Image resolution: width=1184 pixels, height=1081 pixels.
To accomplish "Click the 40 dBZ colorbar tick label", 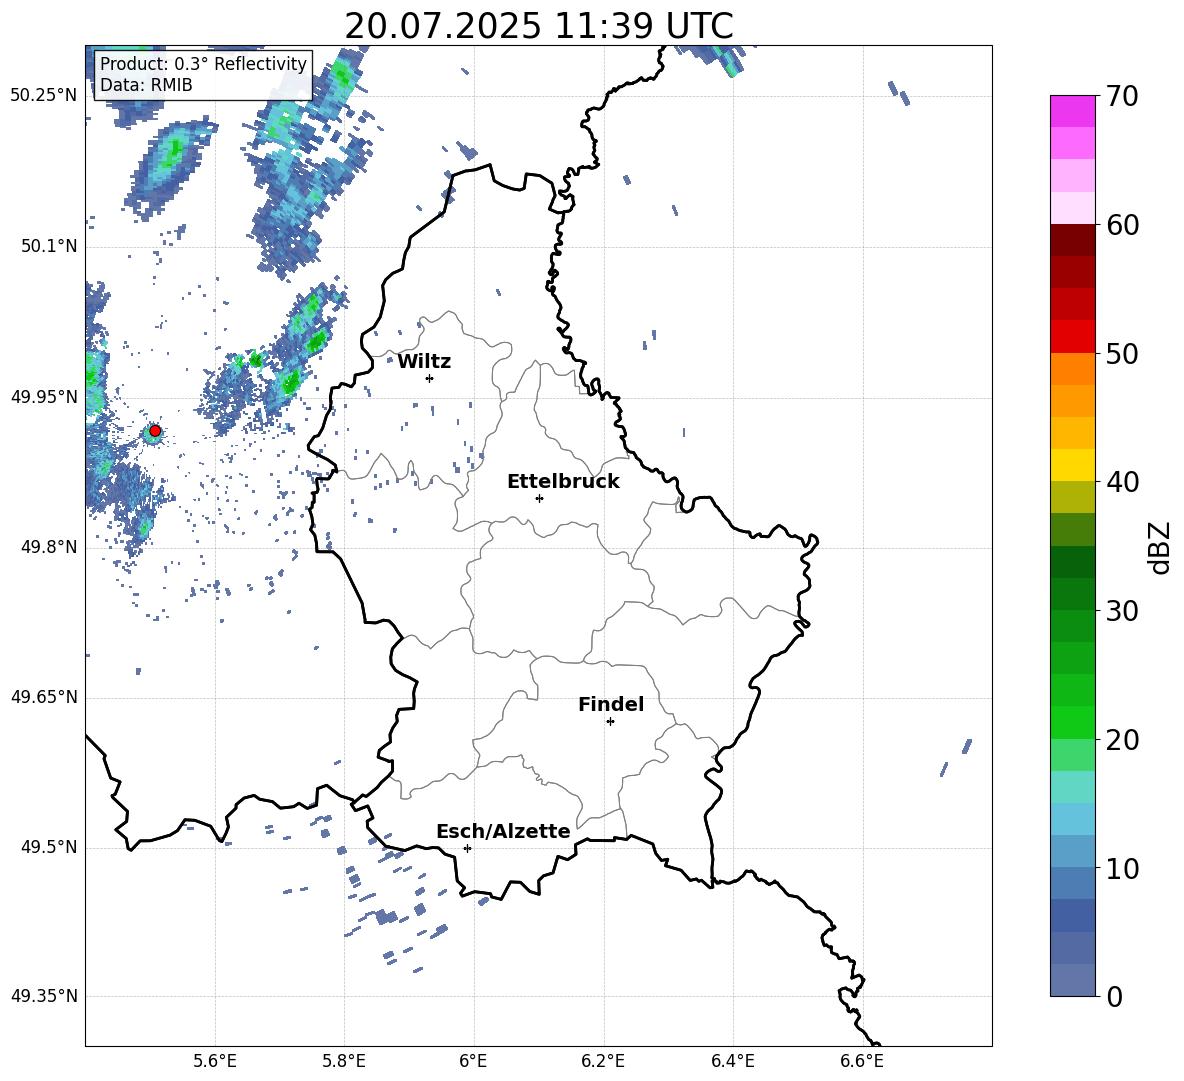I will coord(1123,482).
